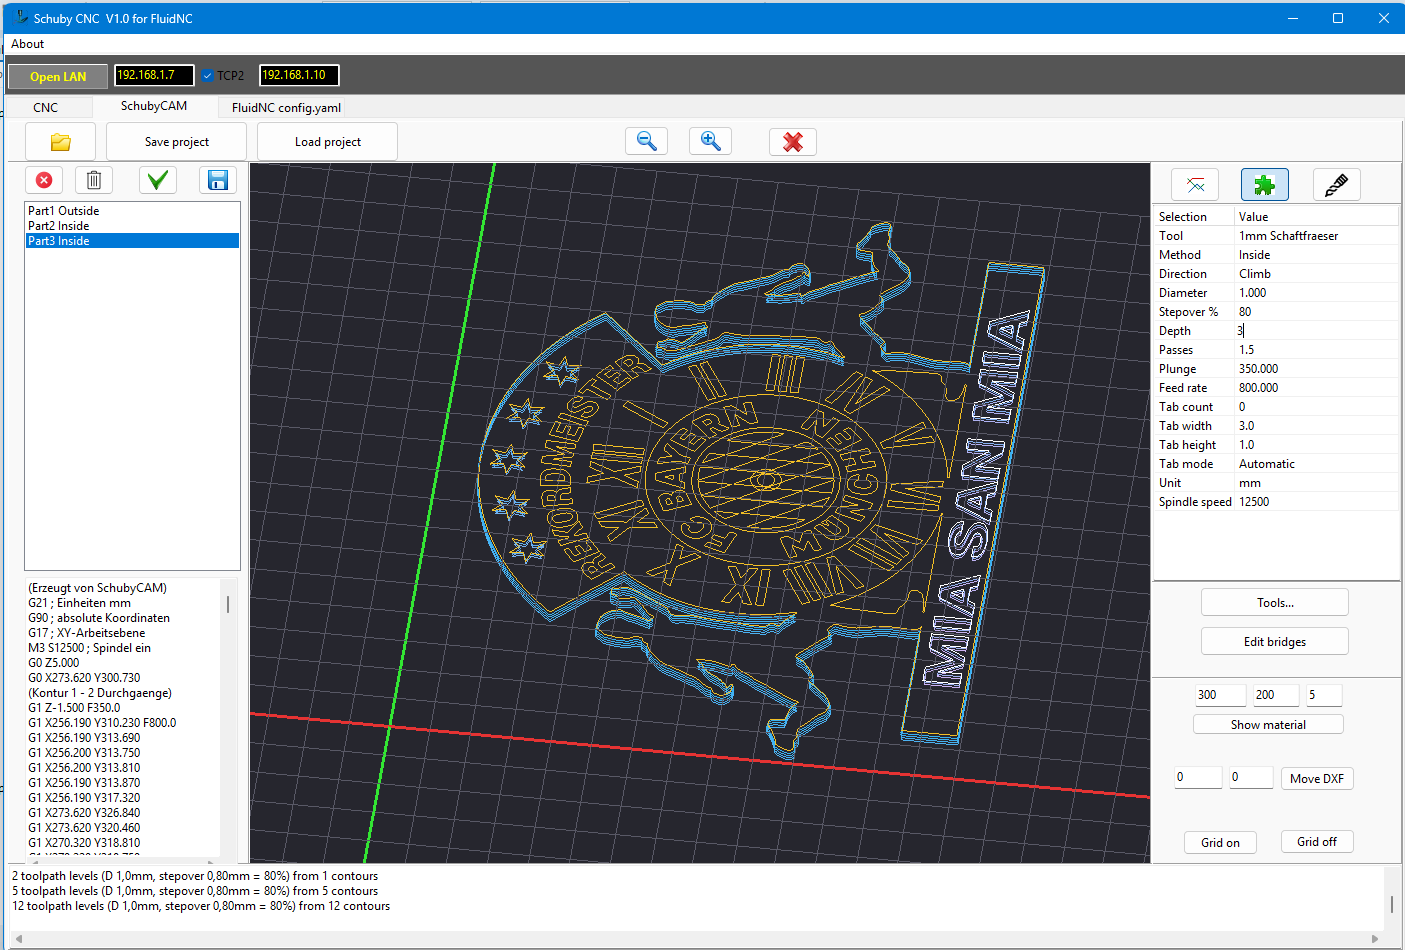
Task: Click the material thickness field showing 5
Action: click(x=1324, y=695)
